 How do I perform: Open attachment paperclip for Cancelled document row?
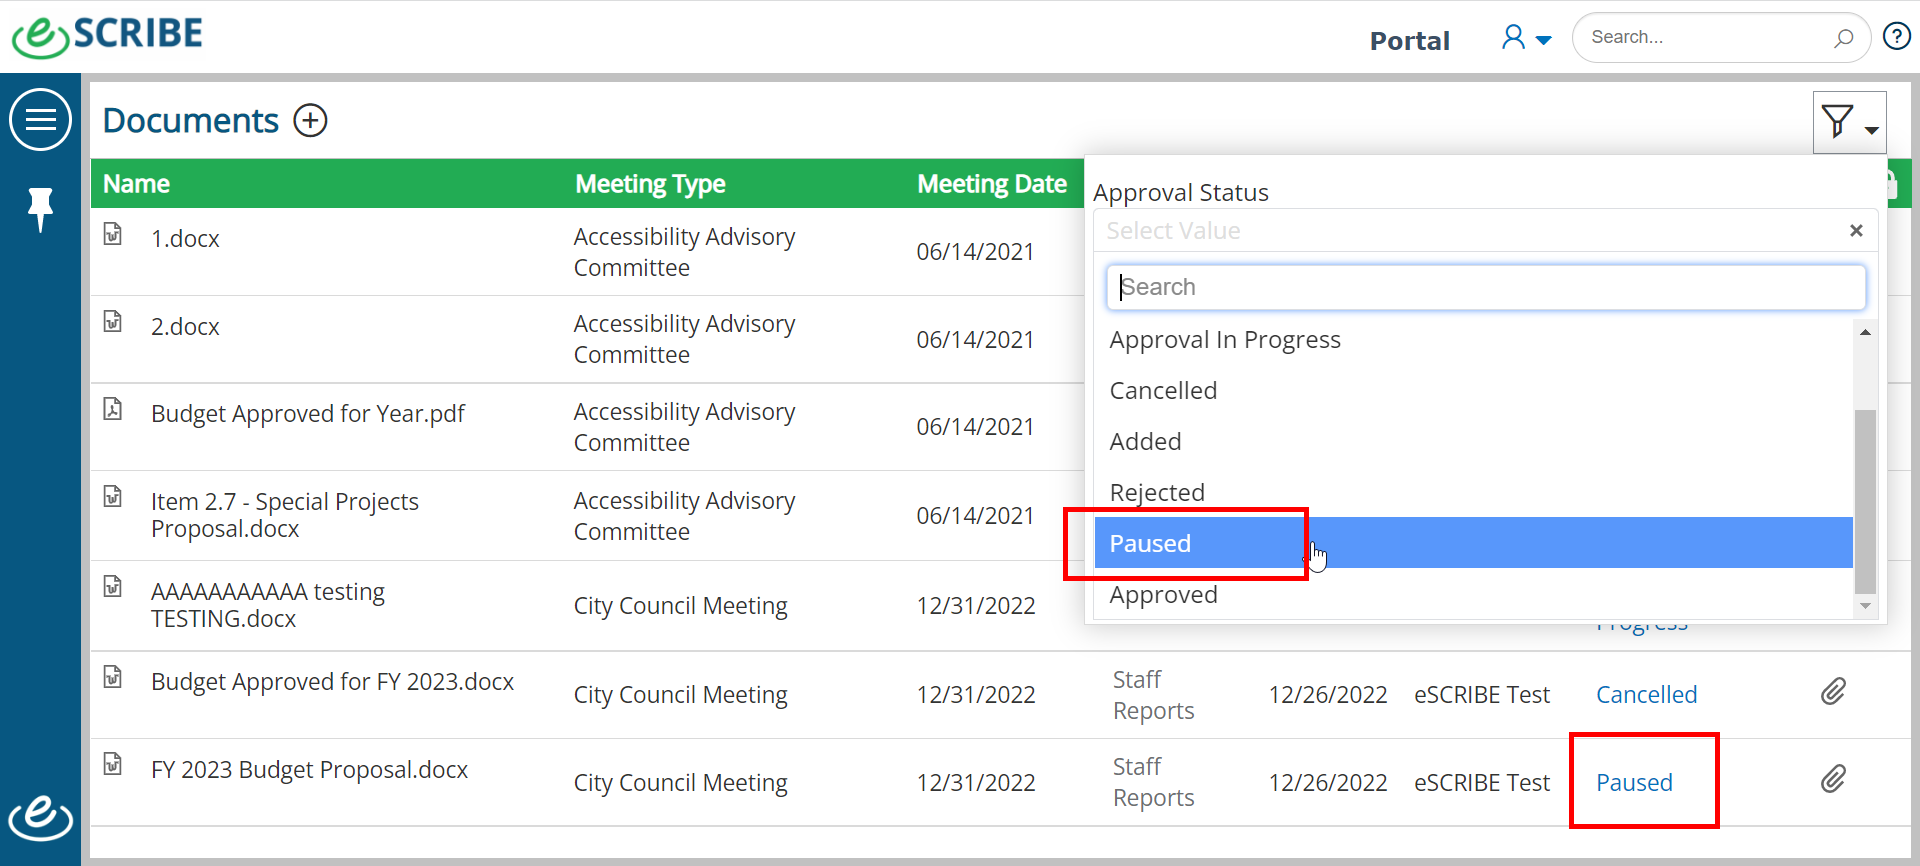tap(1833, 692)
